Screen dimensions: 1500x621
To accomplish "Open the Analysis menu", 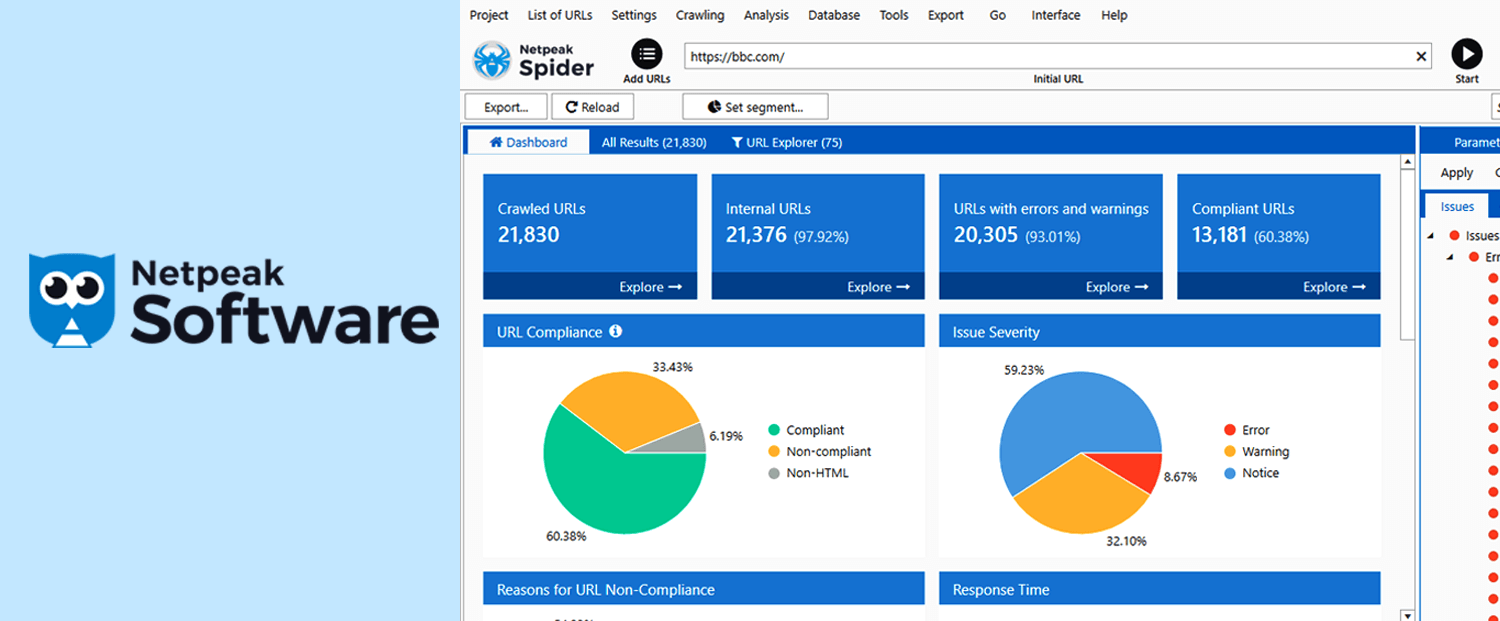I will (x=766, y=15).
